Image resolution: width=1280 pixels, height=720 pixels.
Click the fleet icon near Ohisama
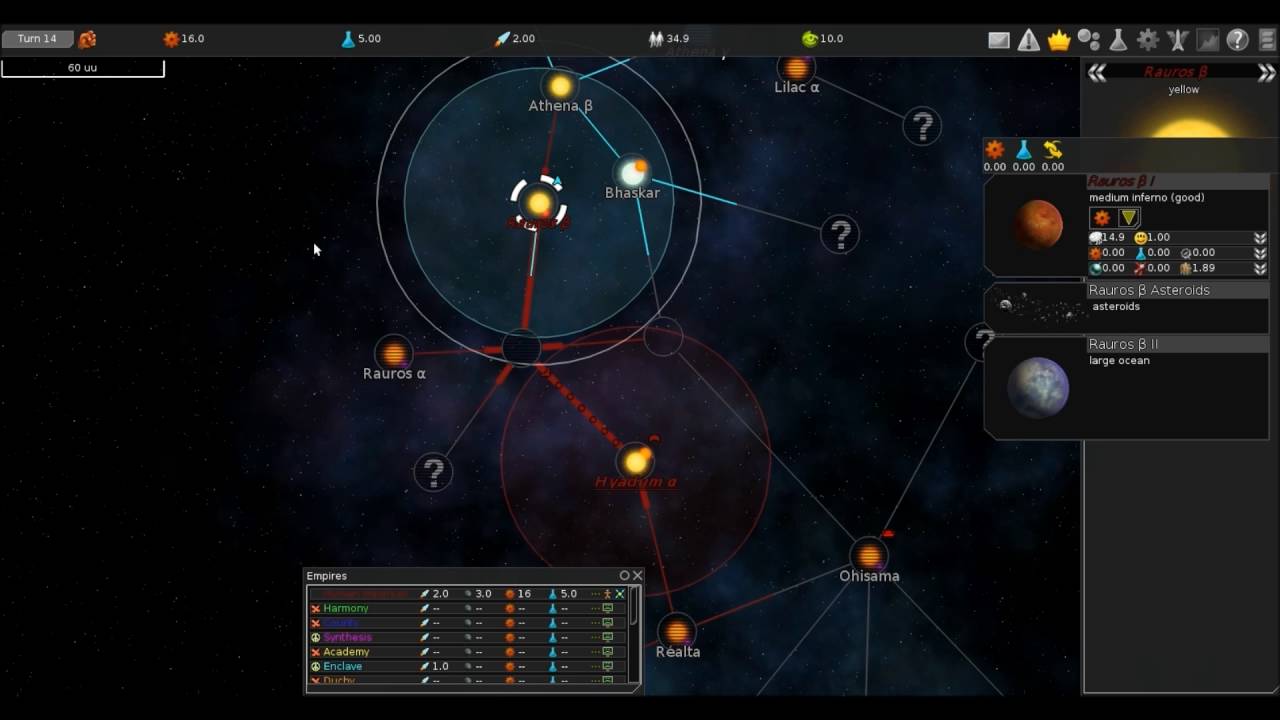(x=887, y=534)
